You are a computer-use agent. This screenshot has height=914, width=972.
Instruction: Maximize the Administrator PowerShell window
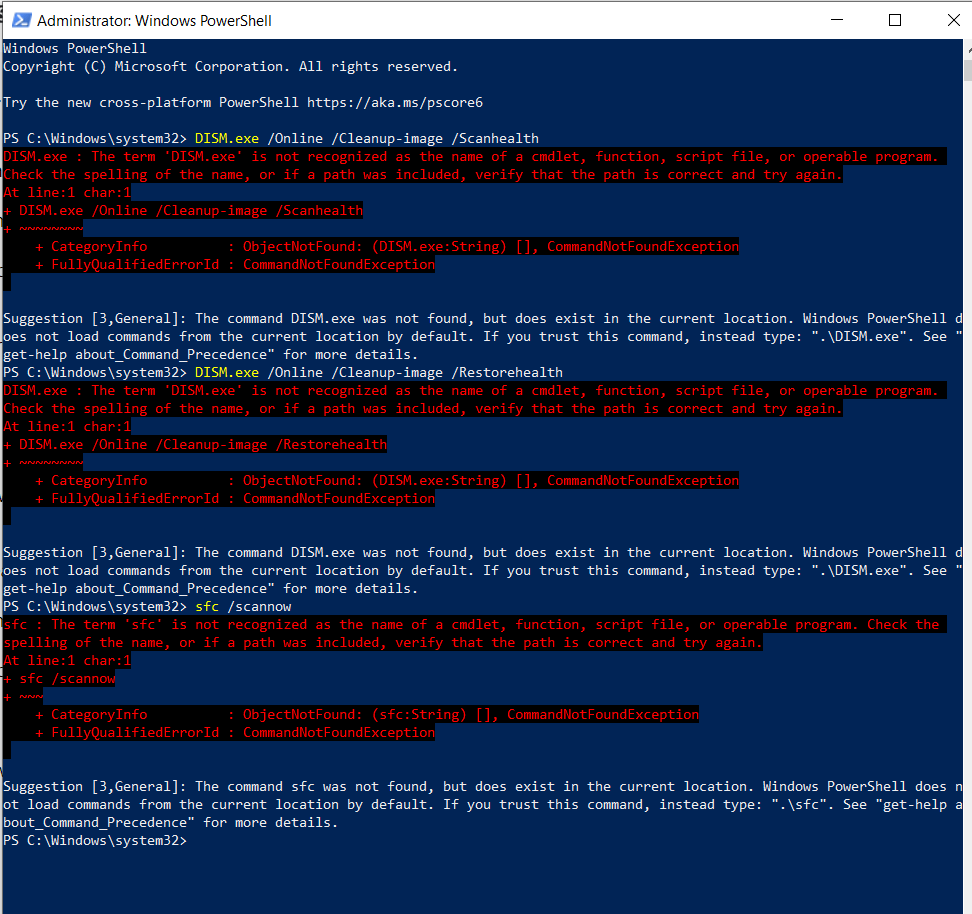click(895, 20)
